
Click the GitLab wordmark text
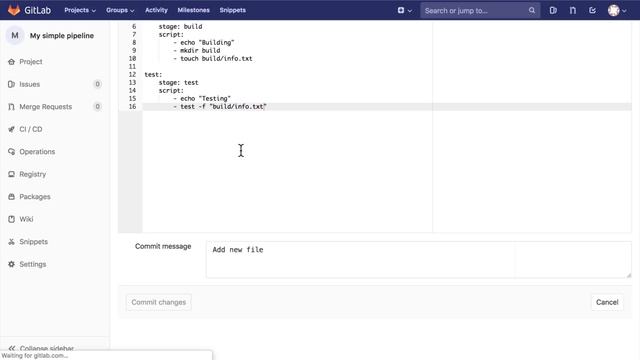[x=38, y=10]
